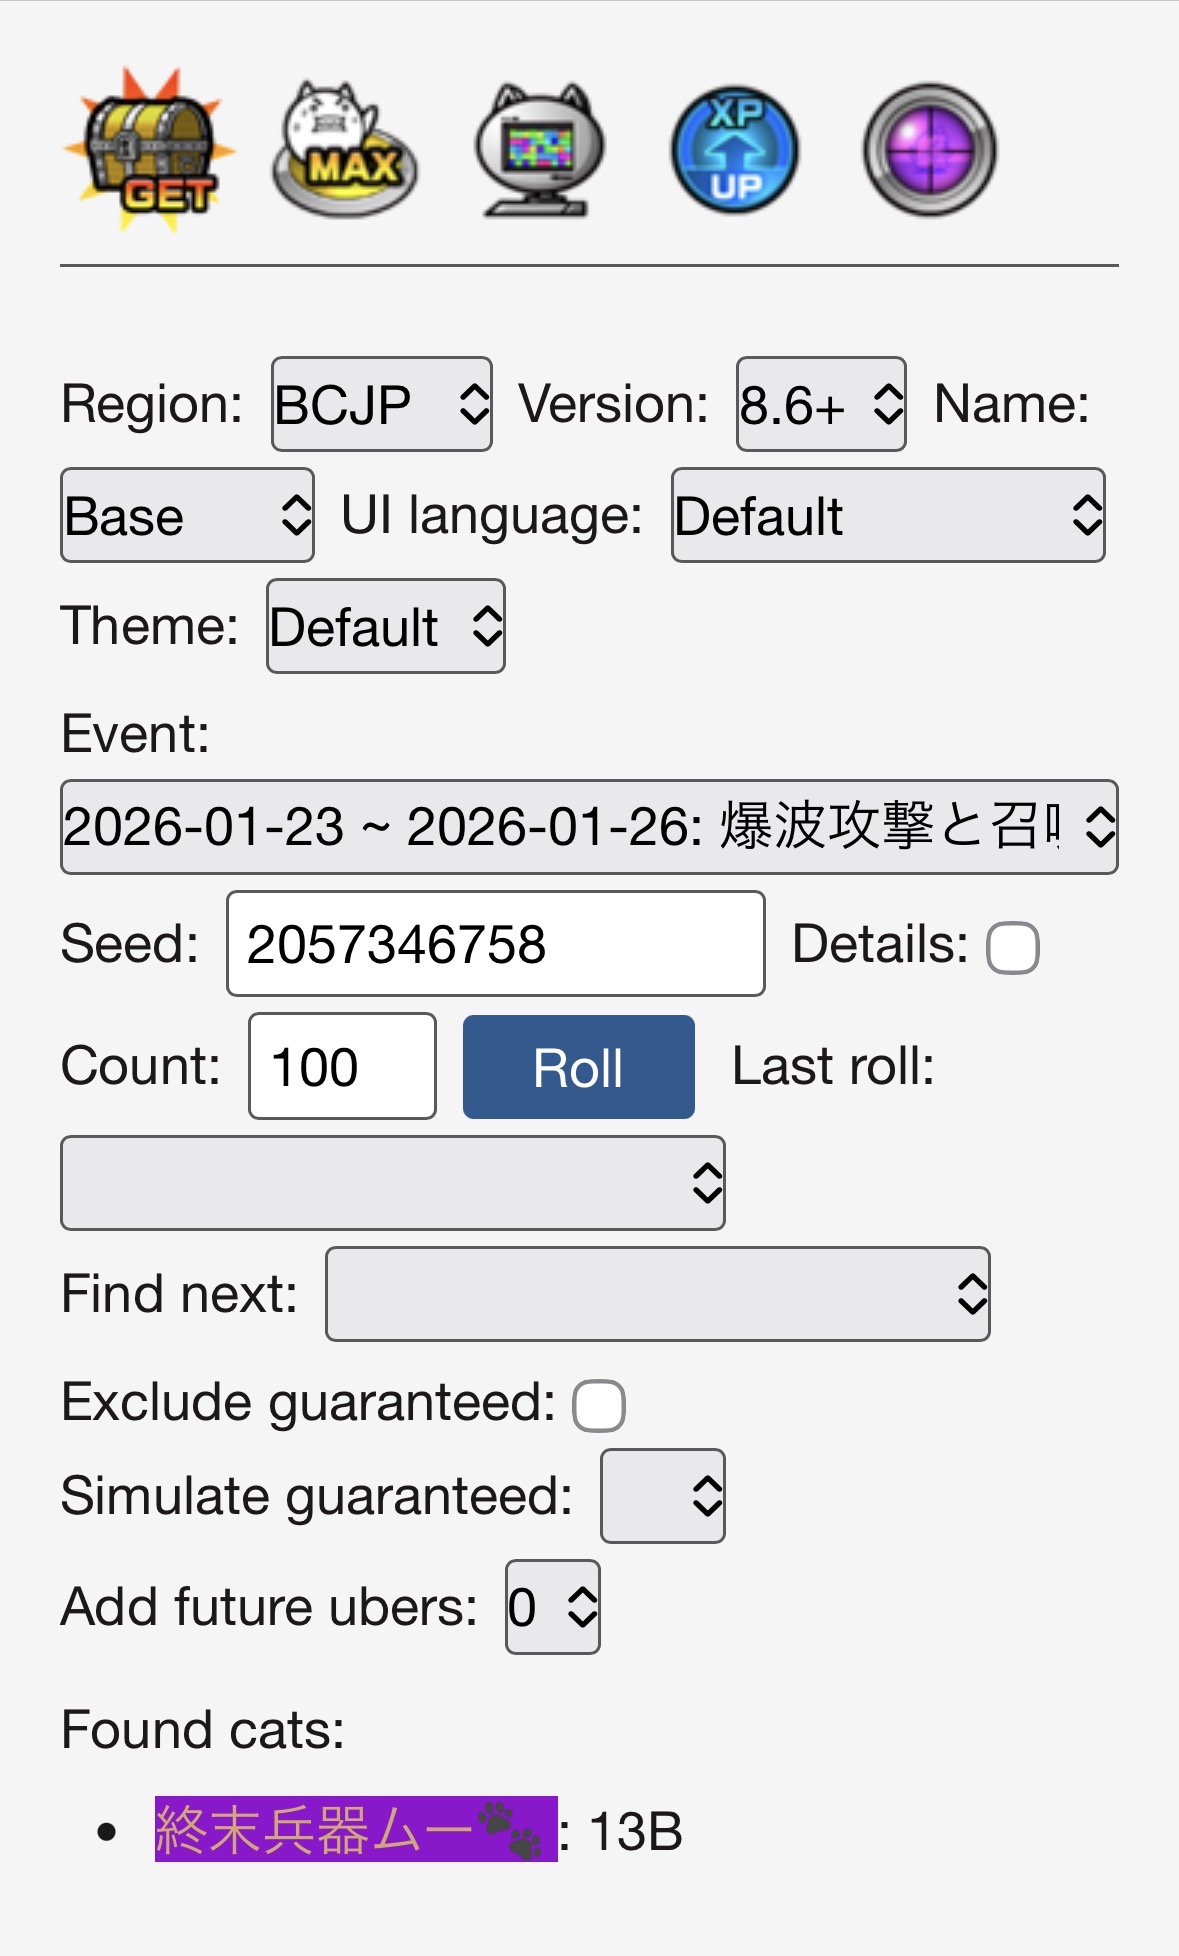Tick the Exclude guaranteed checkbox
The height and width of the screenshot is (1956, 1179).
point(598,1405)
